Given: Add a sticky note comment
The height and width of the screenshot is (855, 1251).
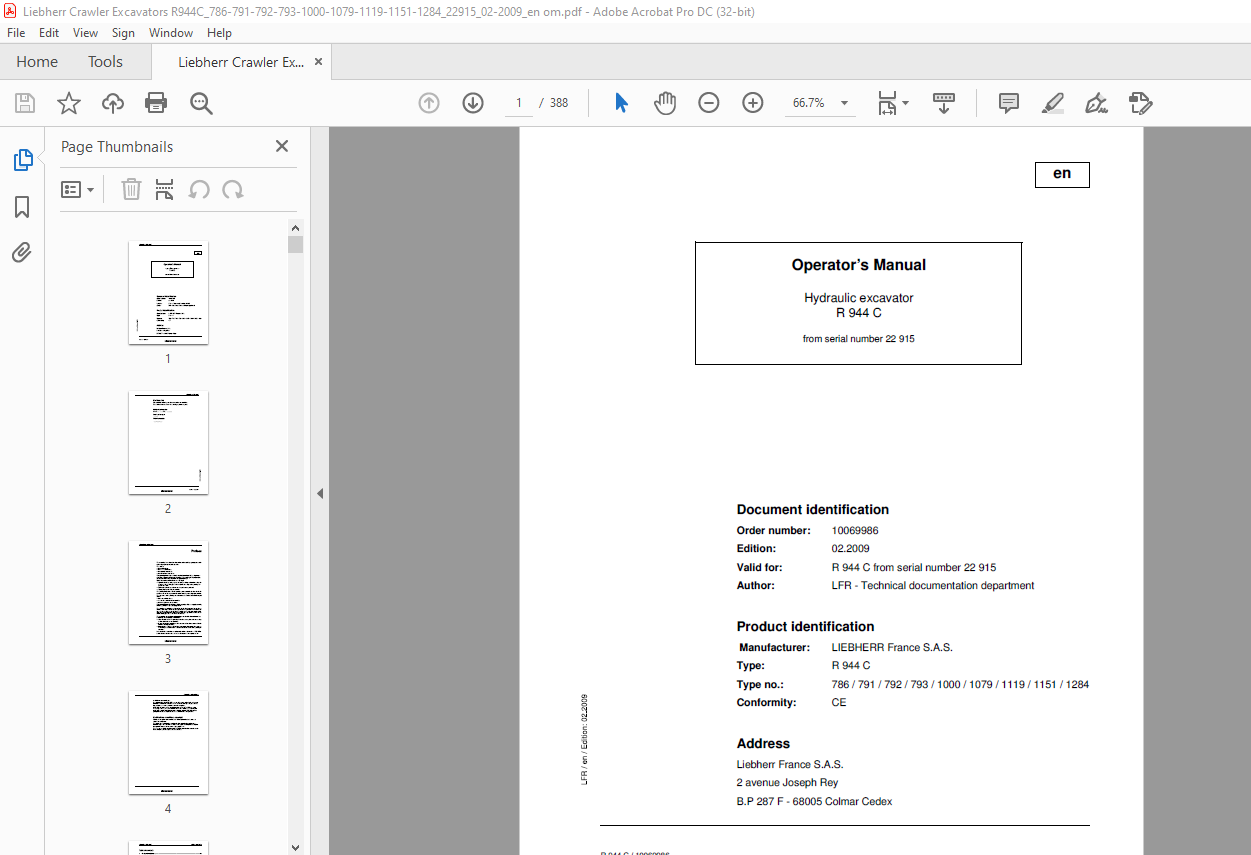Looking at the screenshot, I should [1009, 103].
